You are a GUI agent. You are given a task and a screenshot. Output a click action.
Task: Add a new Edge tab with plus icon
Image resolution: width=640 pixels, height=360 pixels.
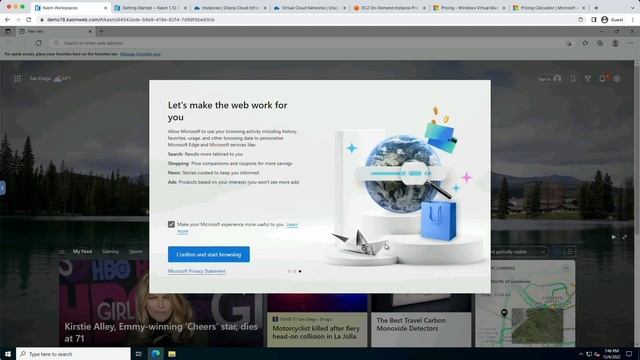pyautogui.click(x=101, y=31)
